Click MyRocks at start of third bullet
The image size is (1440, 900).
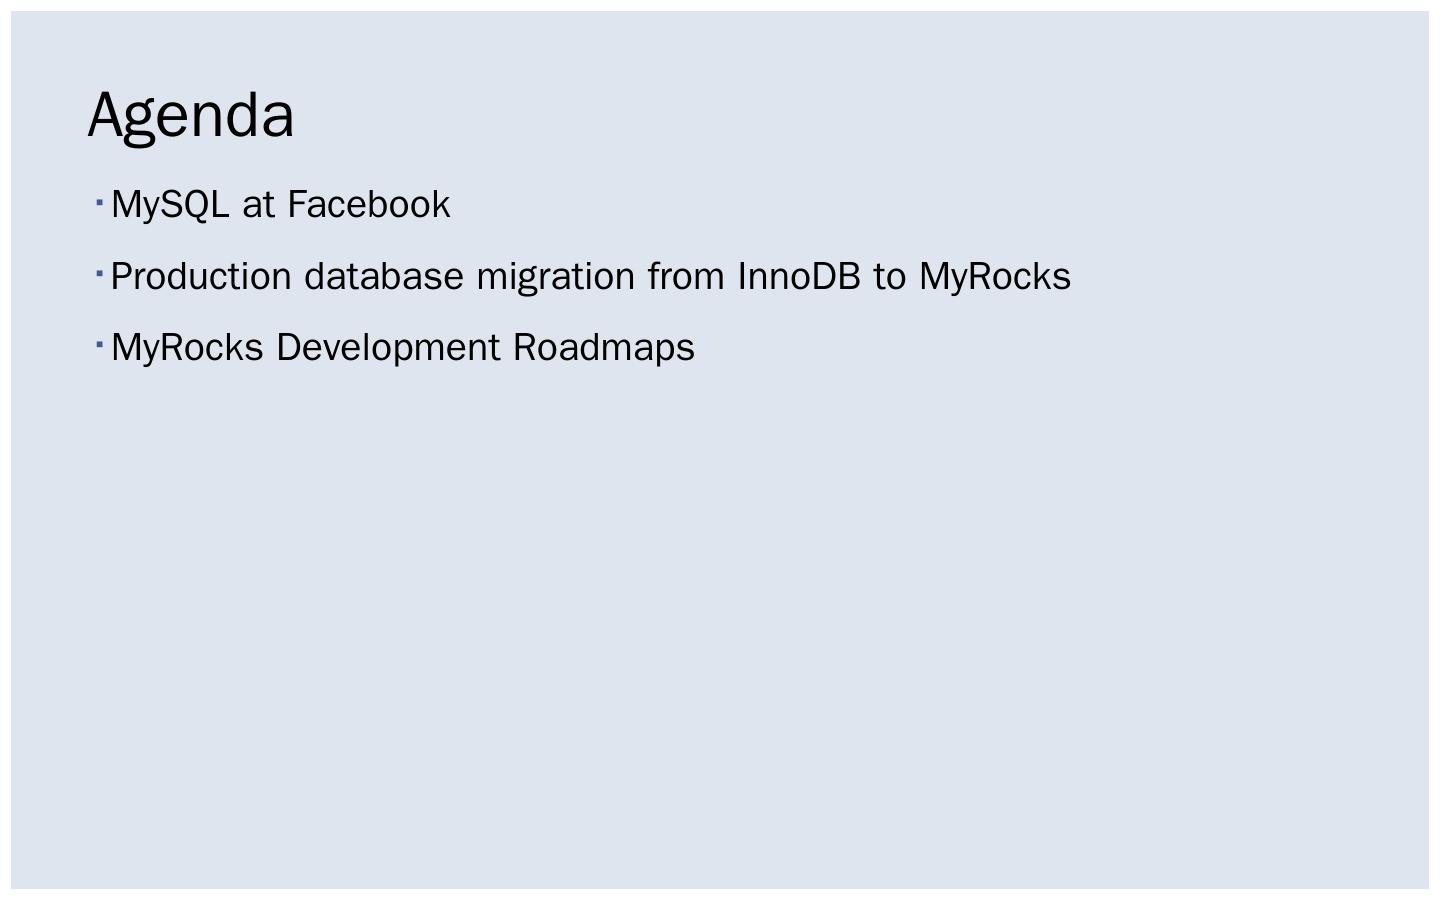(x=187, y=348)
